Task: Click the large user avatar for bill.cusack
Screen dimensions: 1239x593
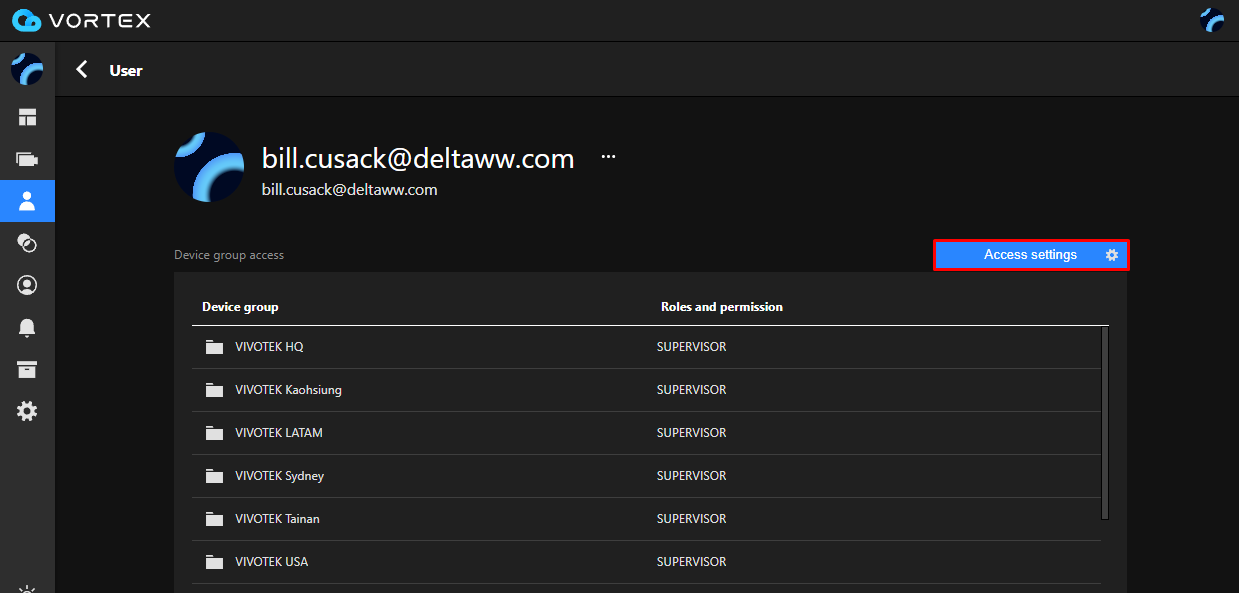Action: point(209,167)
